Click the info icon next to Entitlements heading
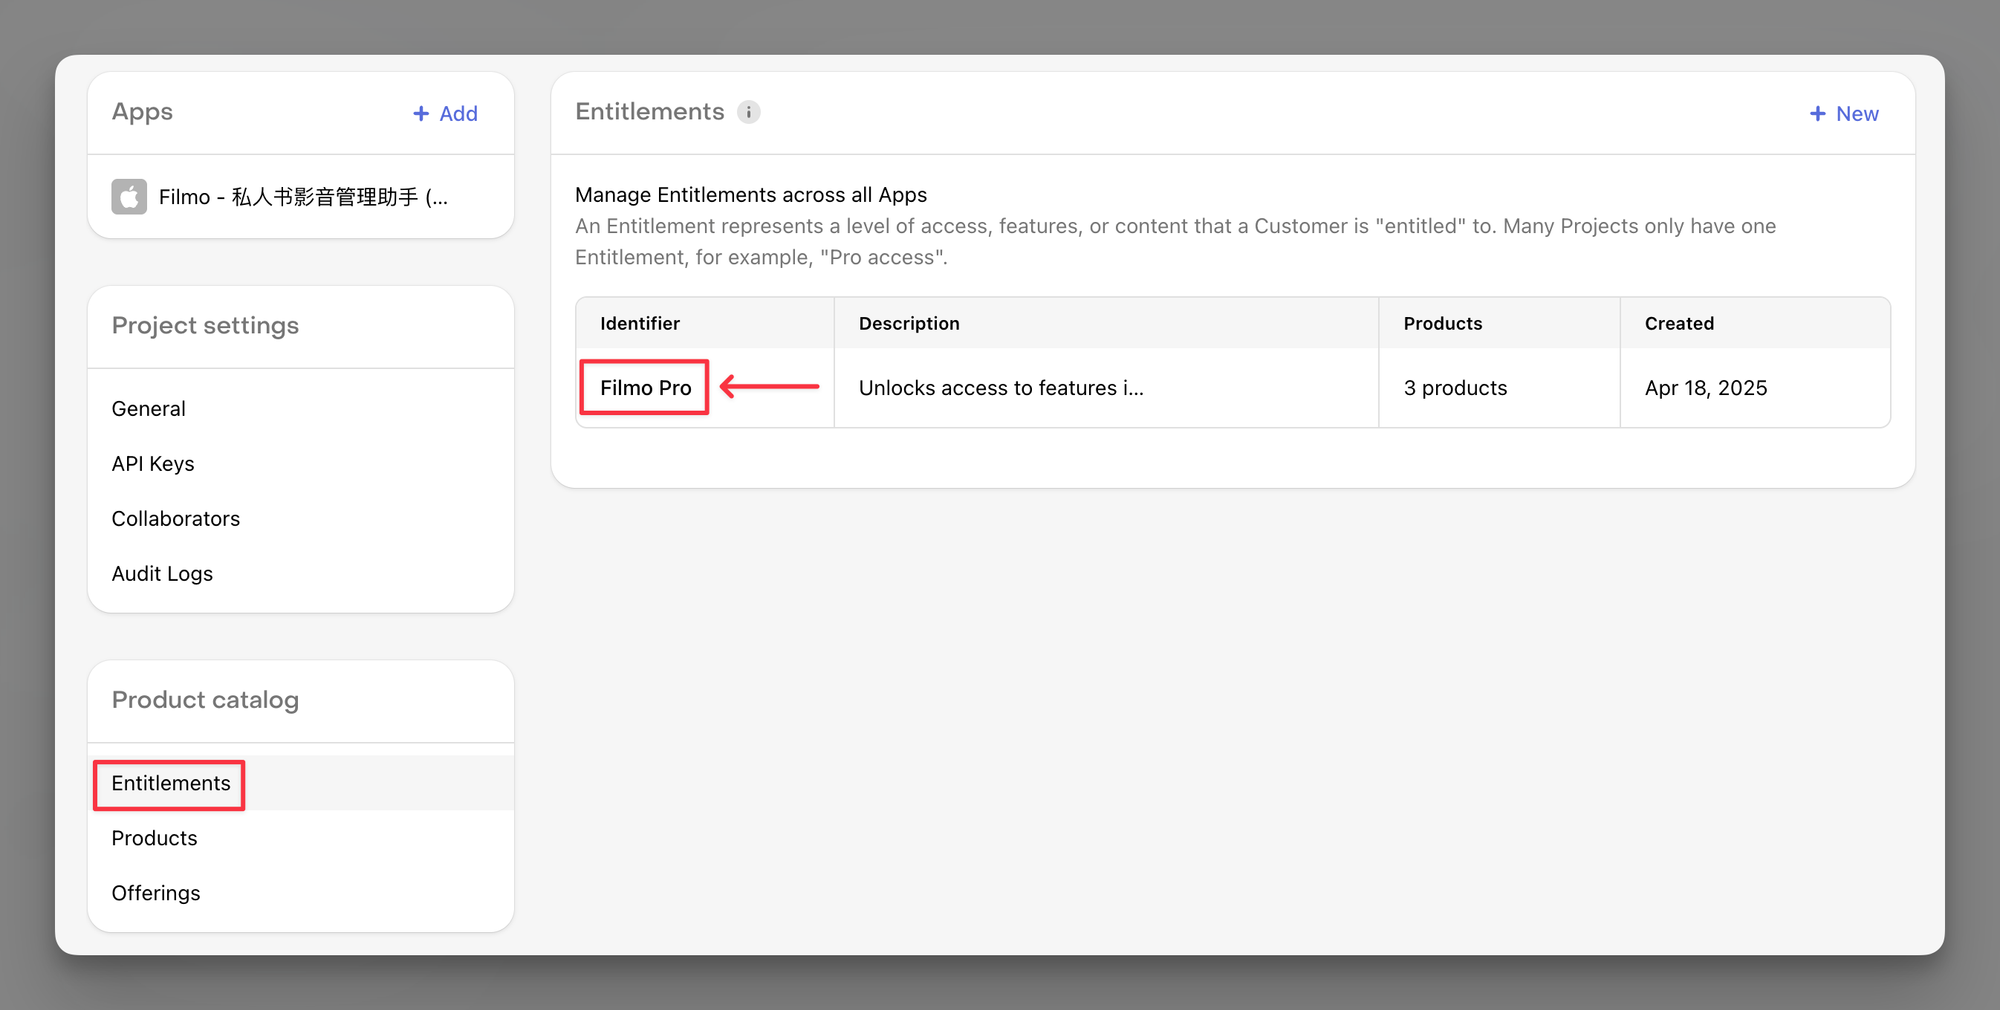The height and width of the screenshot is (1010, 2000). [x=748, y=112]
